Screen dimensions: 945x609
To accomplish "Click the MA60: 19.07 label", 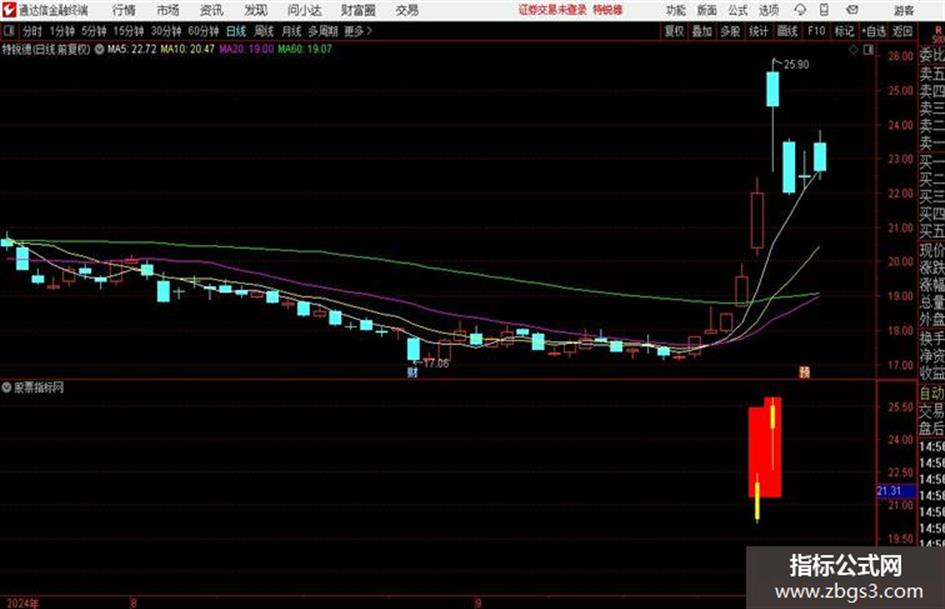I will (x=304, y=49).
